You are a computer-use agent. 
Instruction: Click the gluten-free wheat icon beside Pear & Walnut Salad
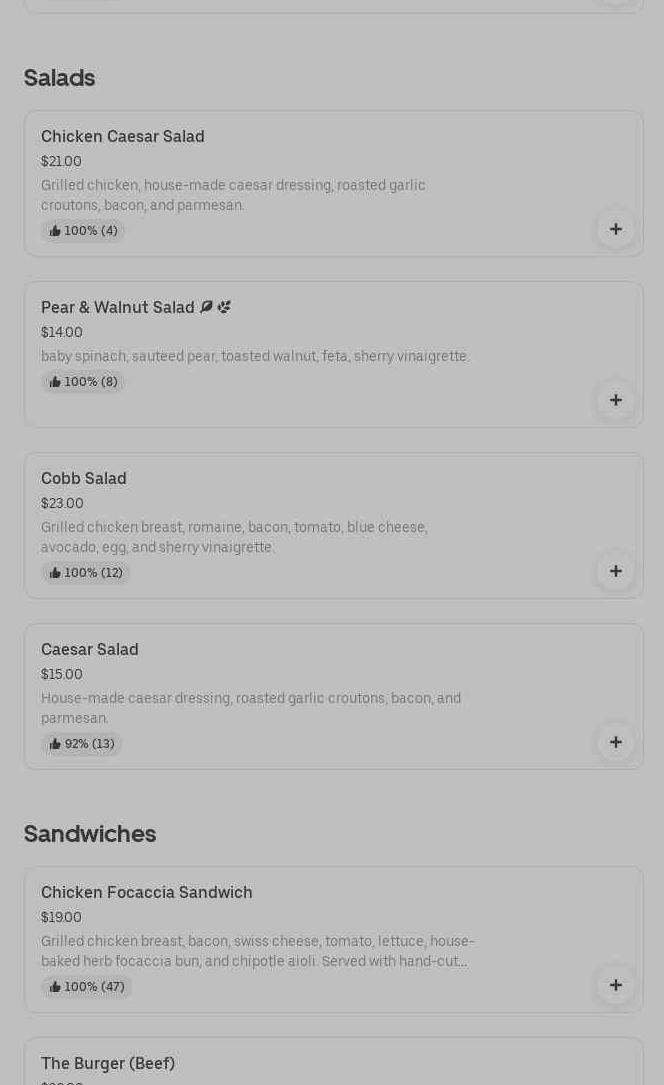224,307
